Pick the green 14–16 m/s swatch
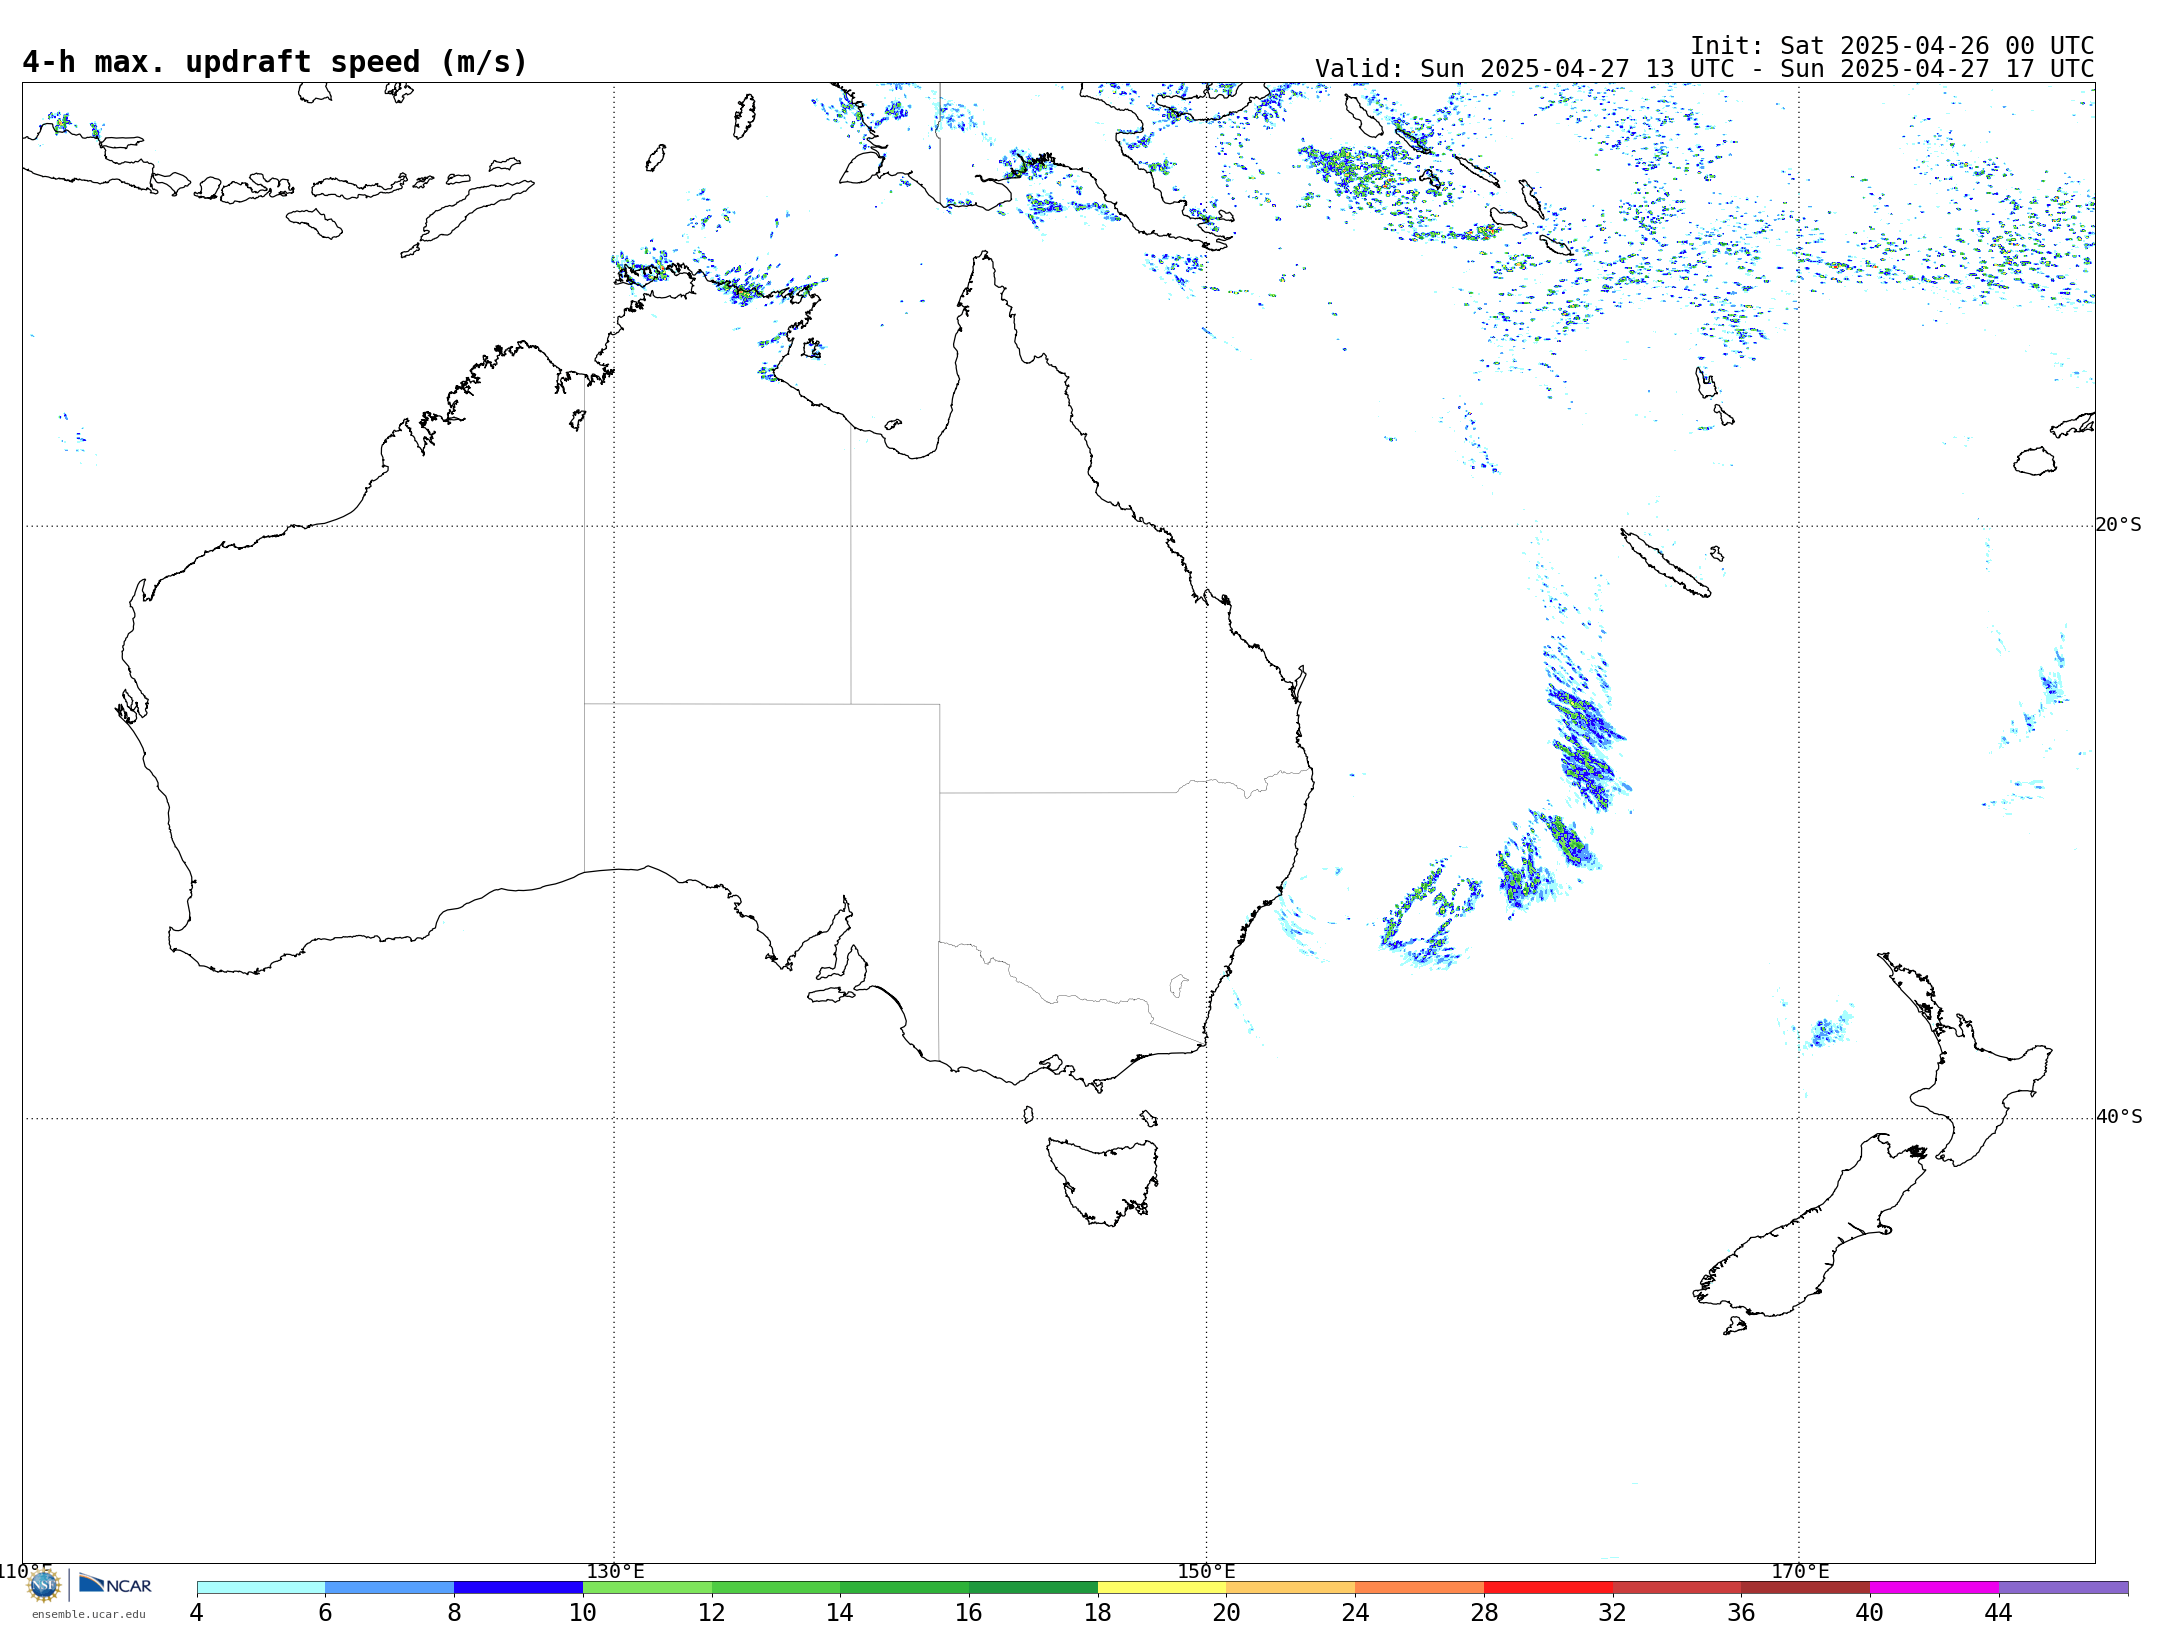 pyautogui.click(x=905, y=1588)
